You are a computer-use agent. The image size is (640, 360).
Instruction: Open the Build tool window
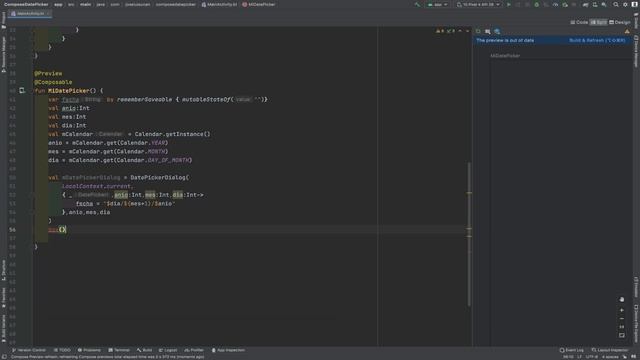click(144, 350)
